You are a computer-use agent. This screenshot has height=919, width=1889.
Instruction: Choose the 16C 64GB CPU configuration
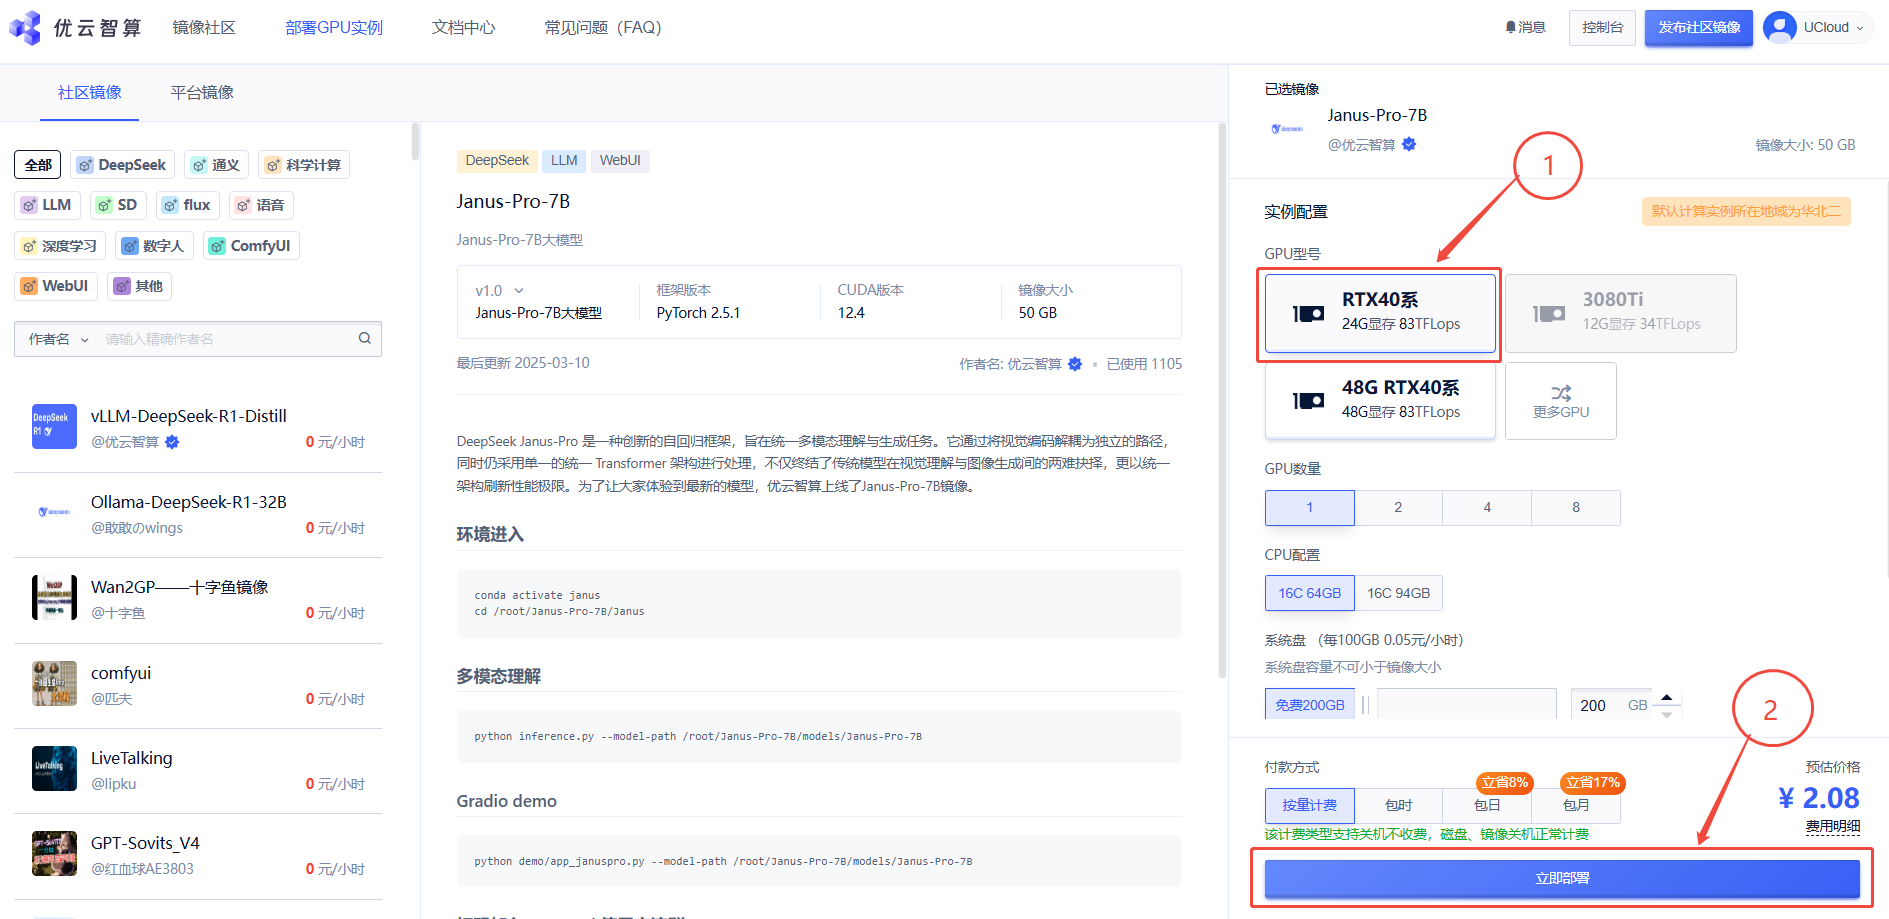(1310, 593)
